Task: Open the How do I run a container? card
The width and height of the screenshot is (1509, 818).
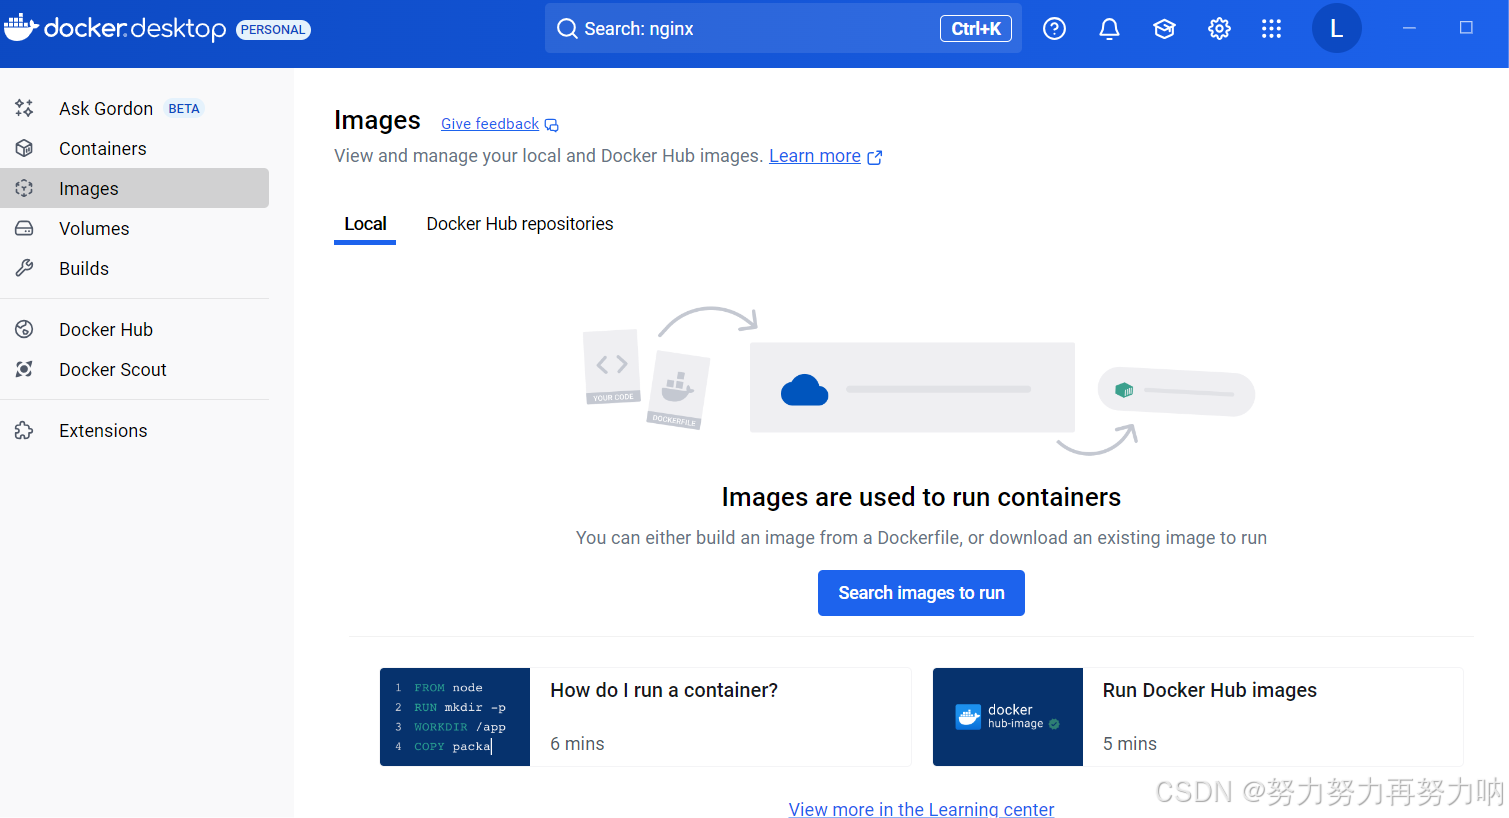Action: coord(645,717)
